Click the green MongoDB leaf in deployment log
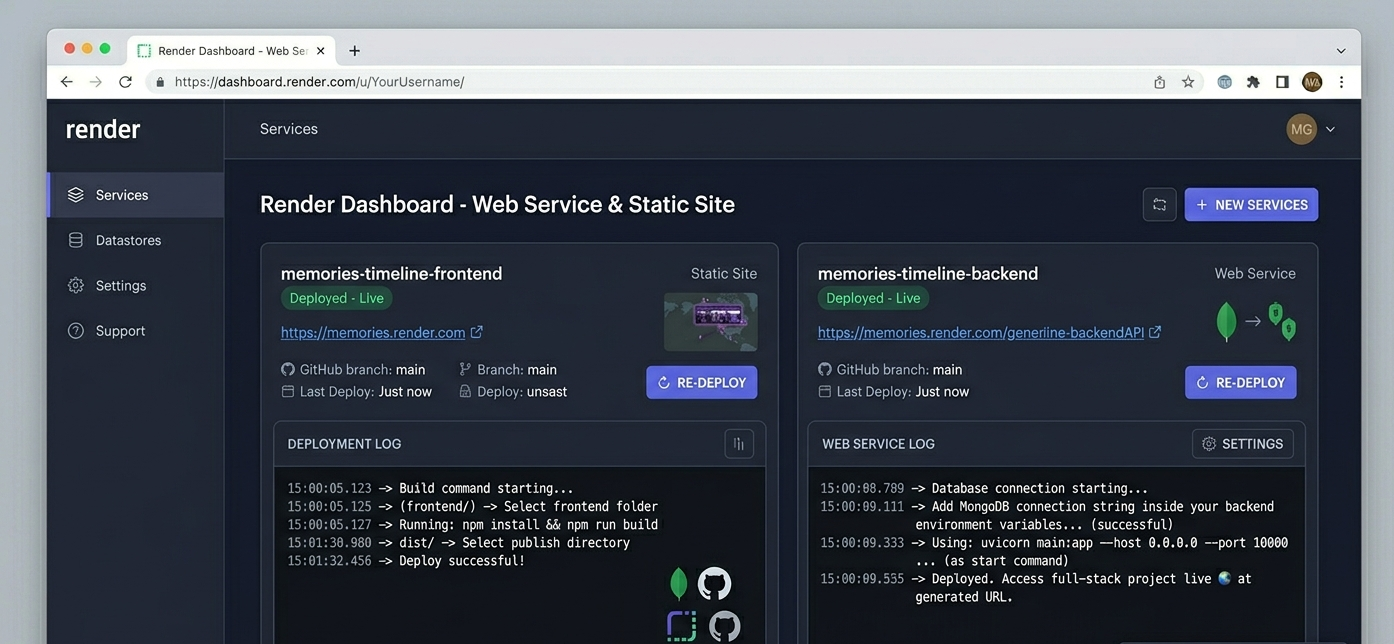1394x644 pixels. [x=679, y=583]
